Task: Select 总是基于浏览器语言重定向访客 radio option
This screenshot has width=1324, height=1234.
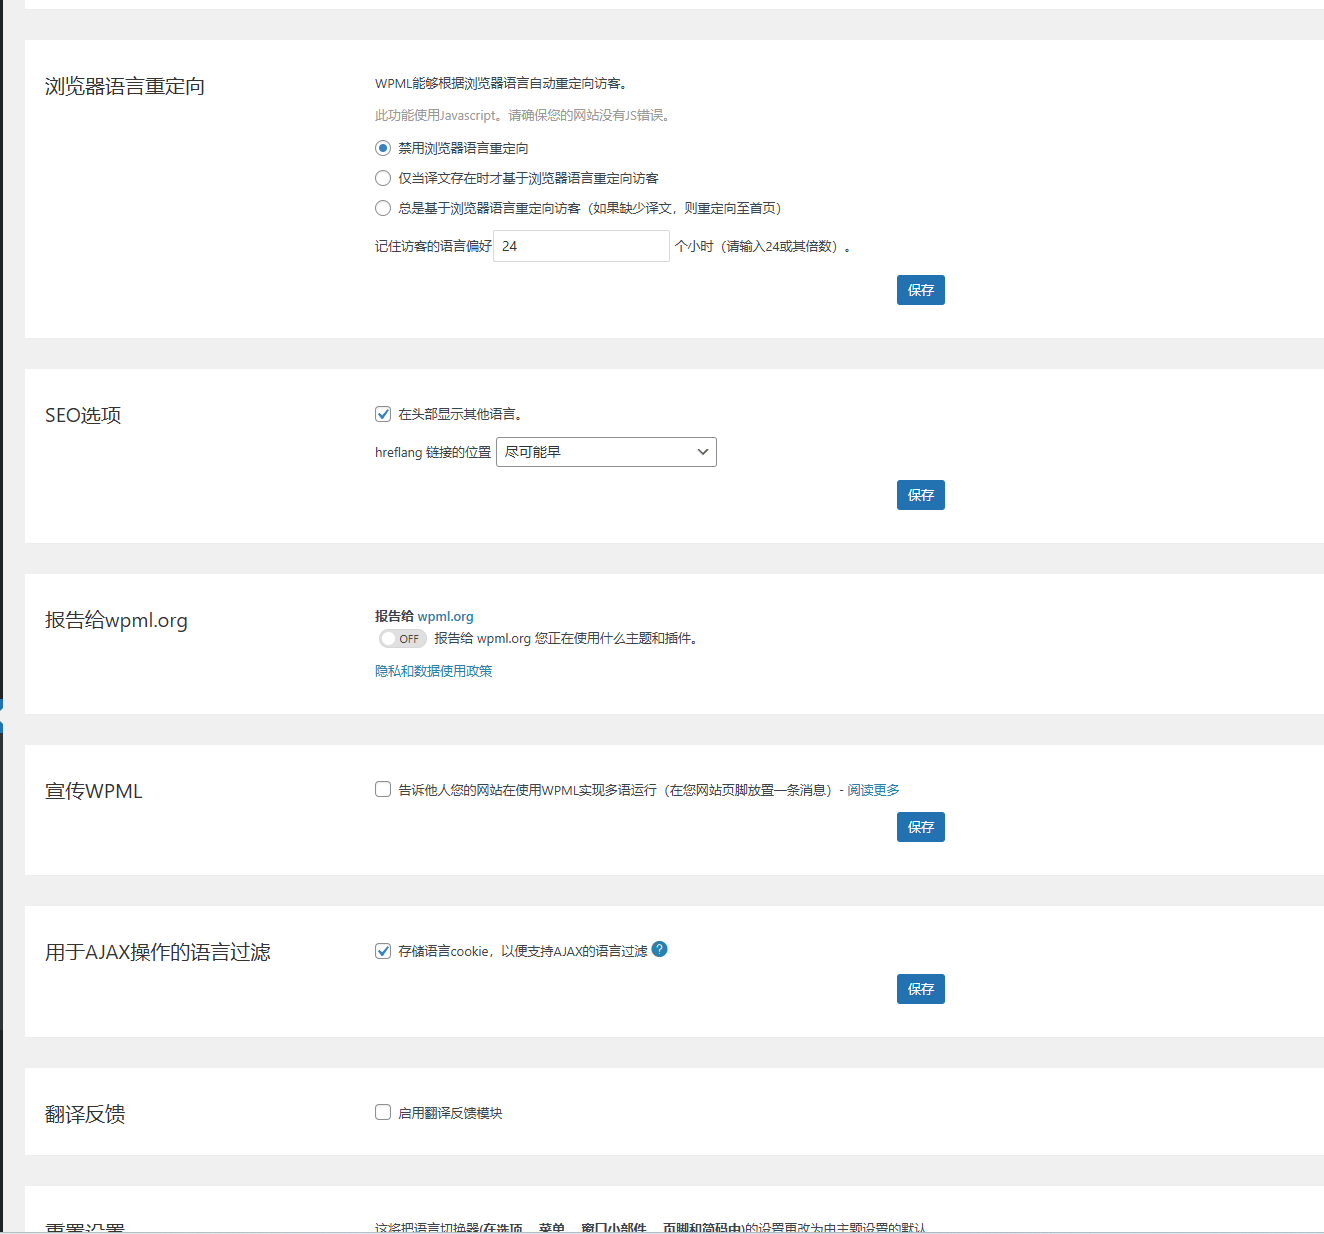Action: [383, 208]
